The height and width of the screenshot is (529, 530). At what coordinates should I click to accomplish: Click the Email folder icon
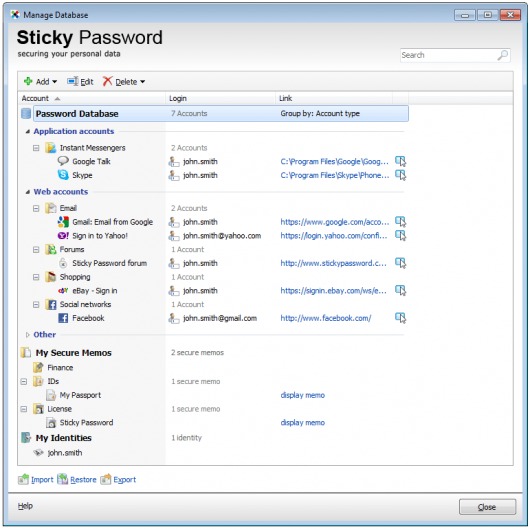[x=51, y=208]
